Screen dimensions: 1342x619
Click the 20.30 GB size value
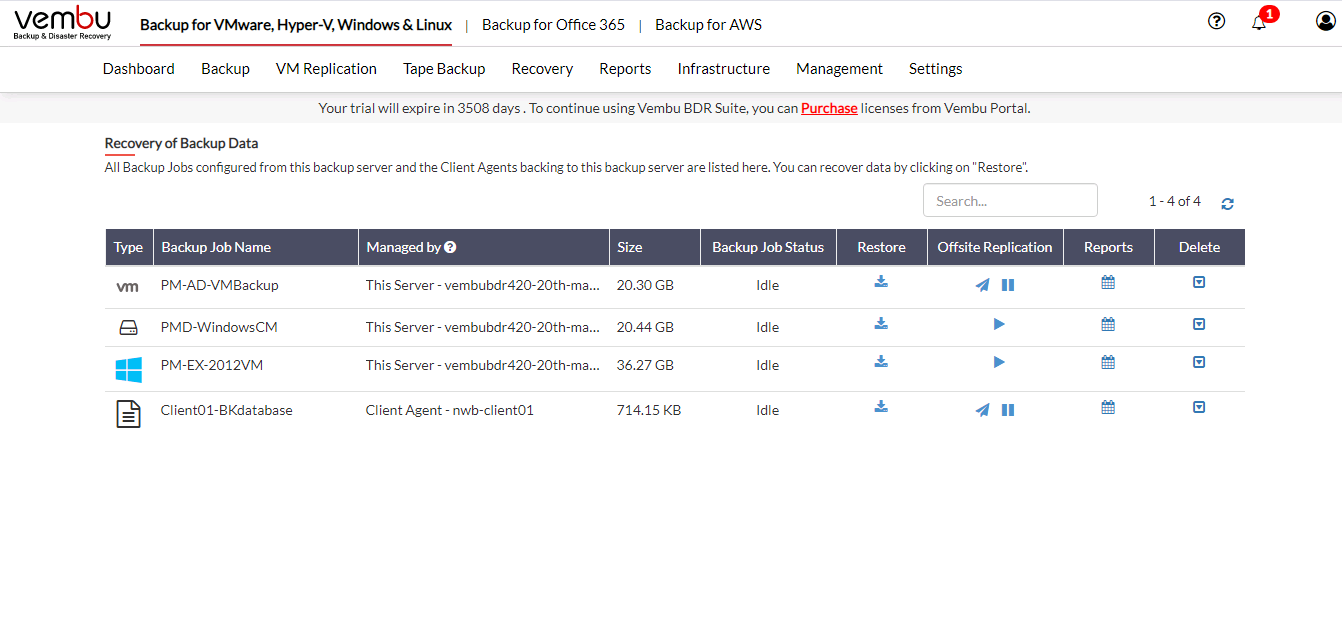click(645, 285)
